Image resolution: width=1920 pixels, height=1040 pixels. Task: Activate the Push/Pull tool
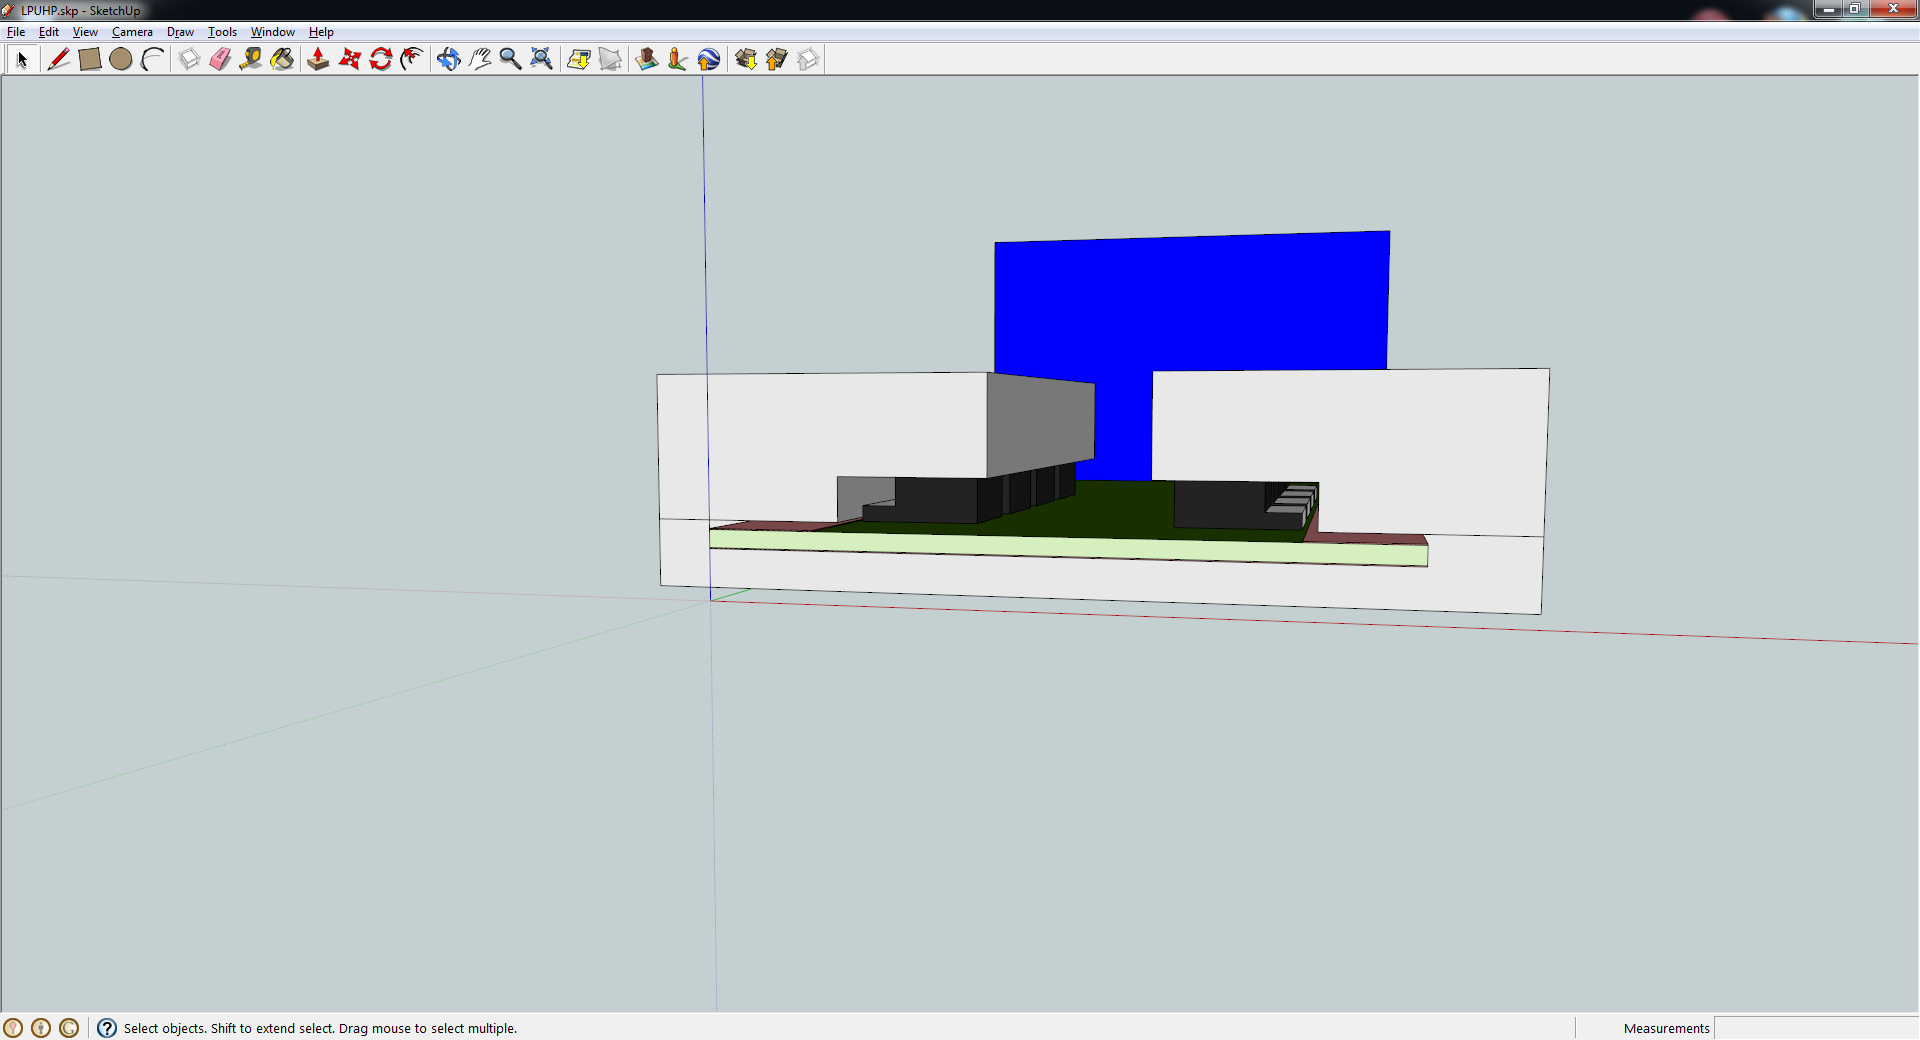coord(318,60)
